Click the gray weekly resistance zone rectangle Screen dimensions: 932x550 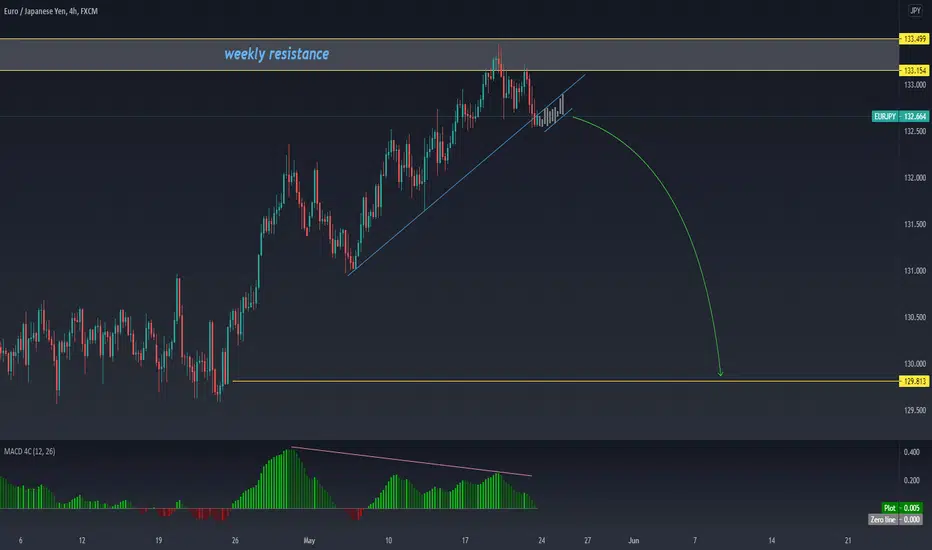[x=449, y=55]
